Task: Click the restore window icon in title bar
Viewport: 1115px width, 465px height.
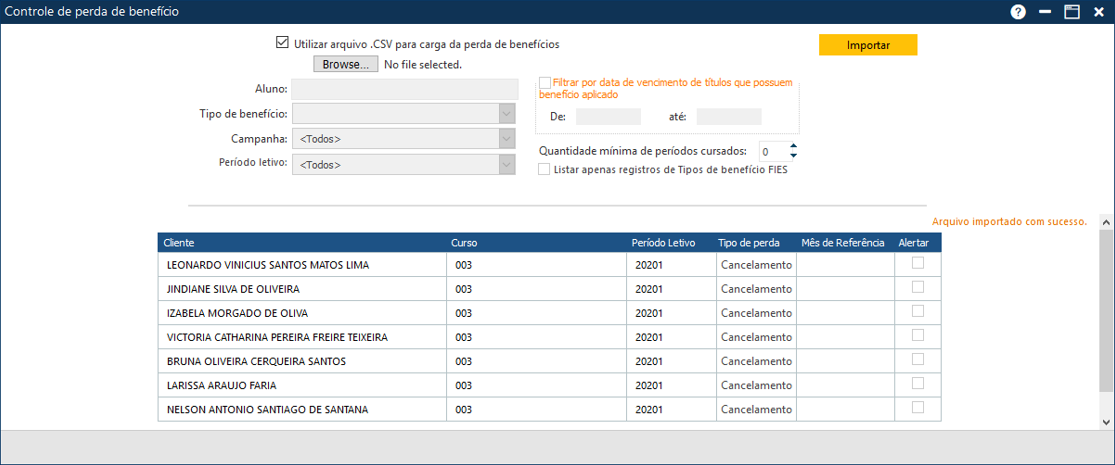Action: [x=1071, y=12]
